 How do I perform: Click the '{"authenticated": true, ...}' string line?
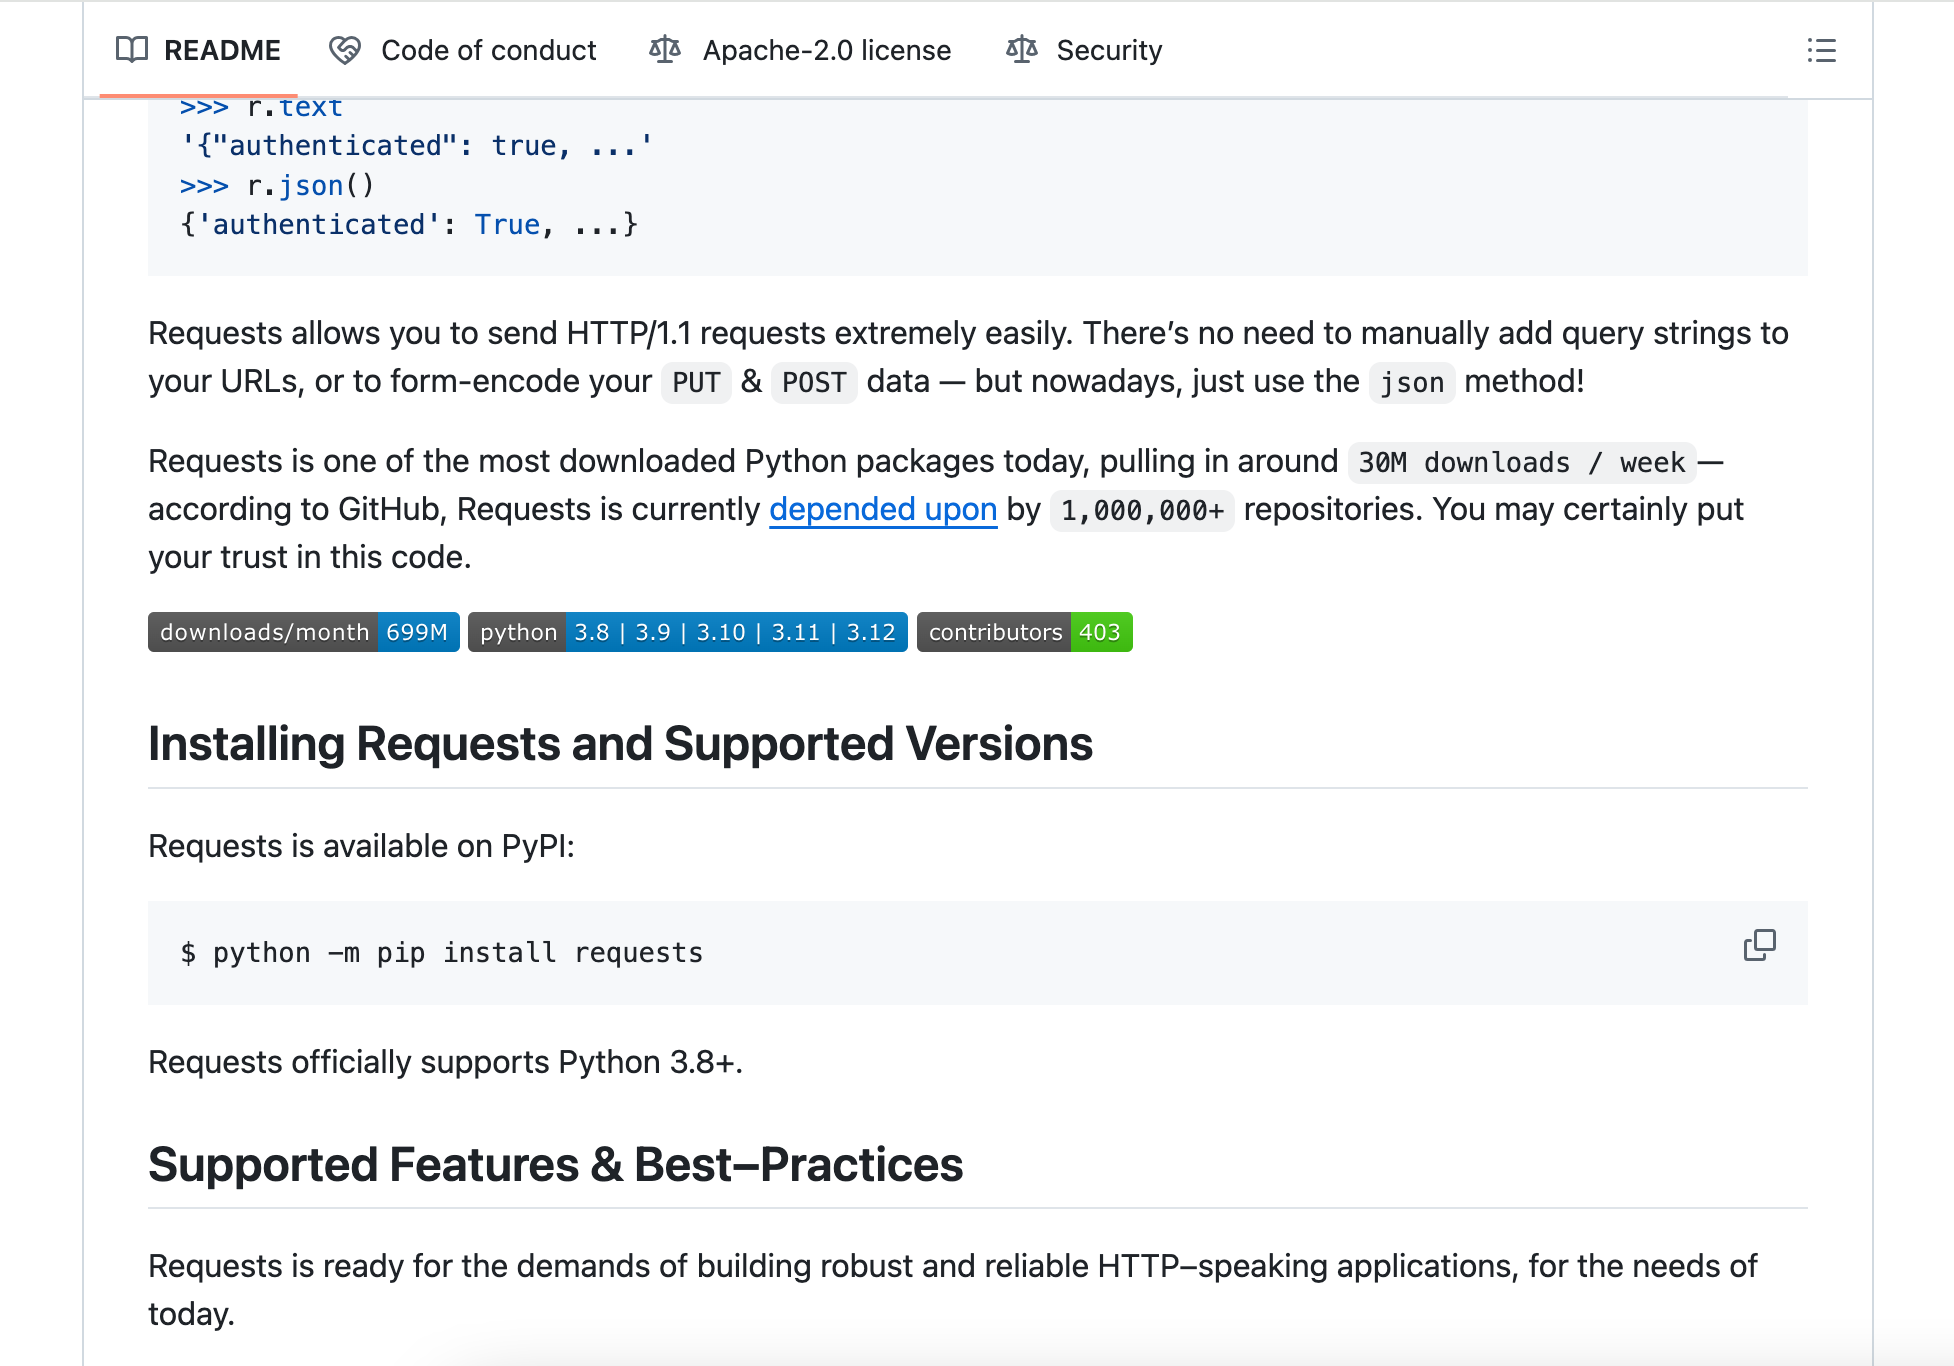click(x=416, y=146)
